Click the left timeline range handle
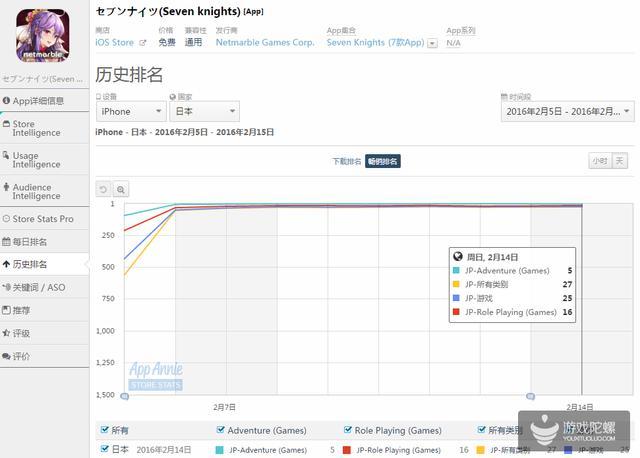This screenshot has height=458, width=640. 125,396
